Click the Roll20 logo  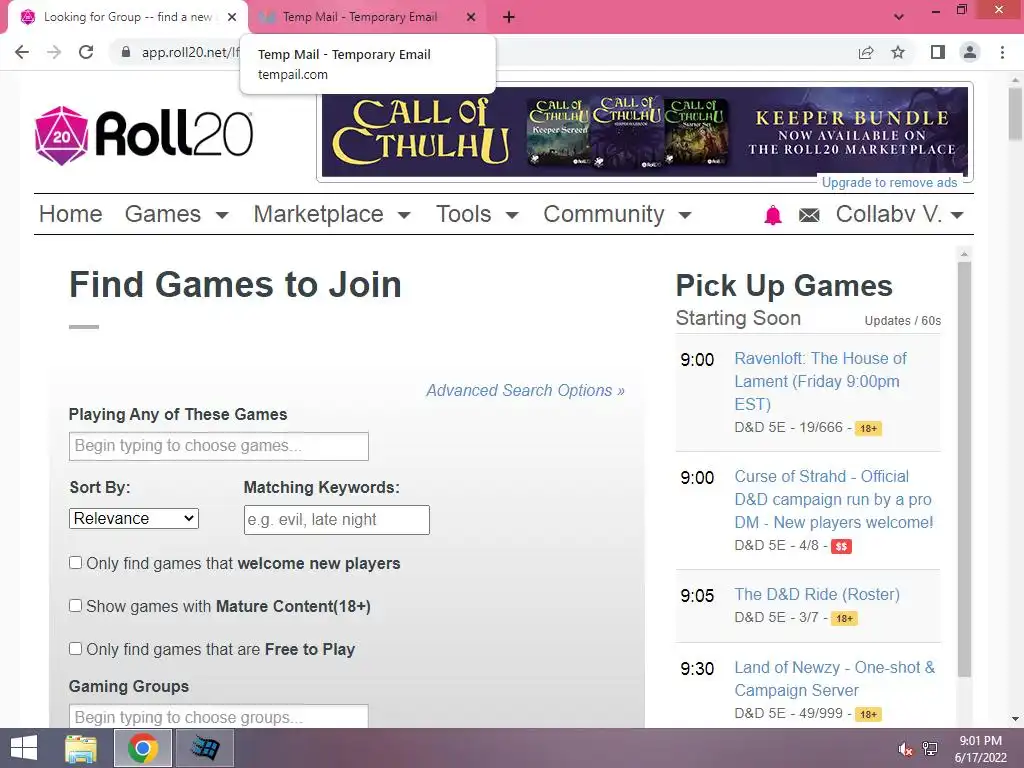144,135
